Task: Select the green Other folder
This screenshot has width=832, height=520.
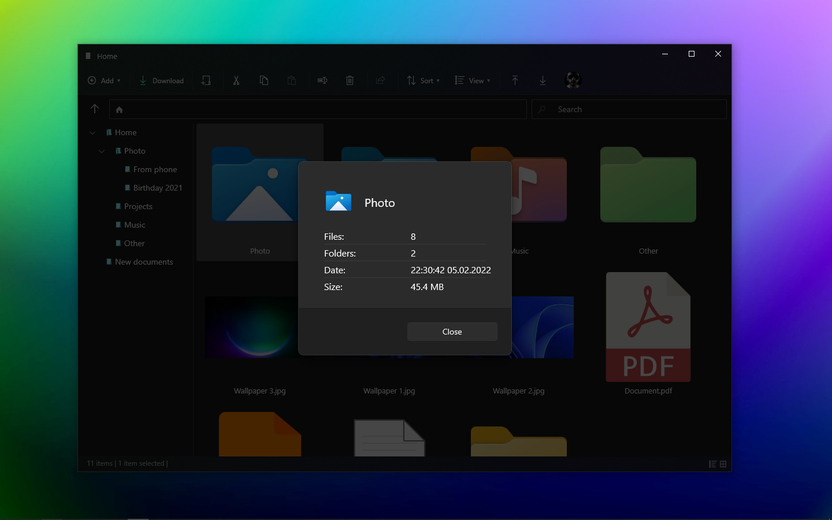Action: pos(648,185)
